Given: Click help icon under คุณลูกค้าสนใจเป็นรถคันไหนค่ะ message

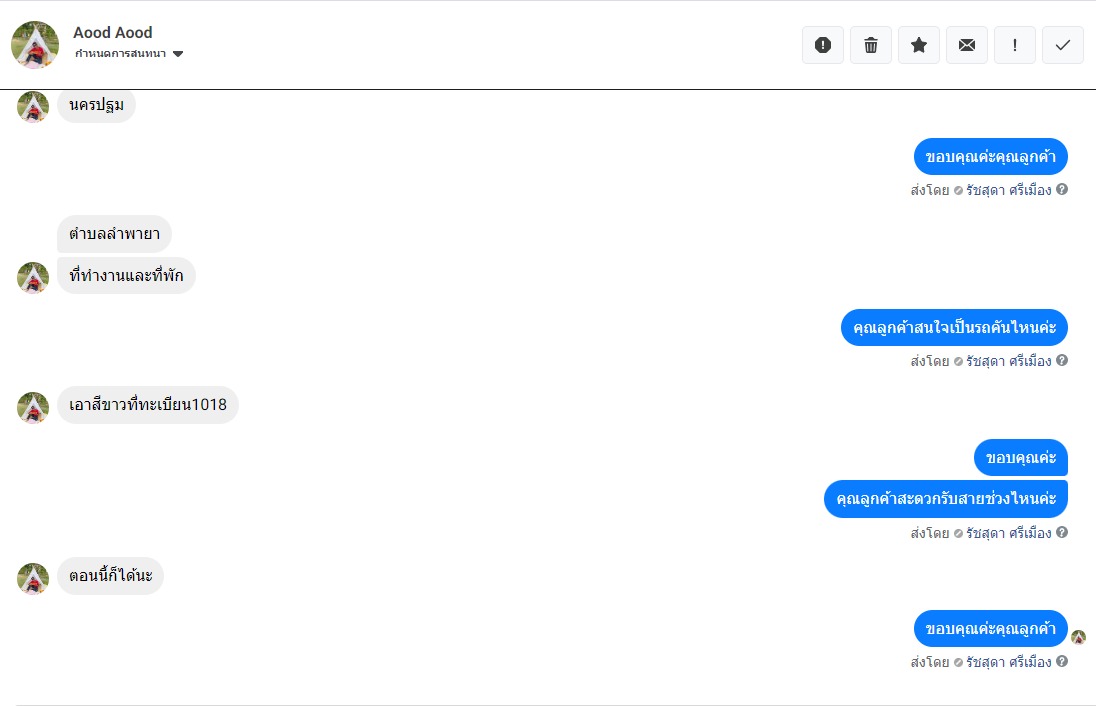Looking at the screenshot, I should click(1062, 360).
